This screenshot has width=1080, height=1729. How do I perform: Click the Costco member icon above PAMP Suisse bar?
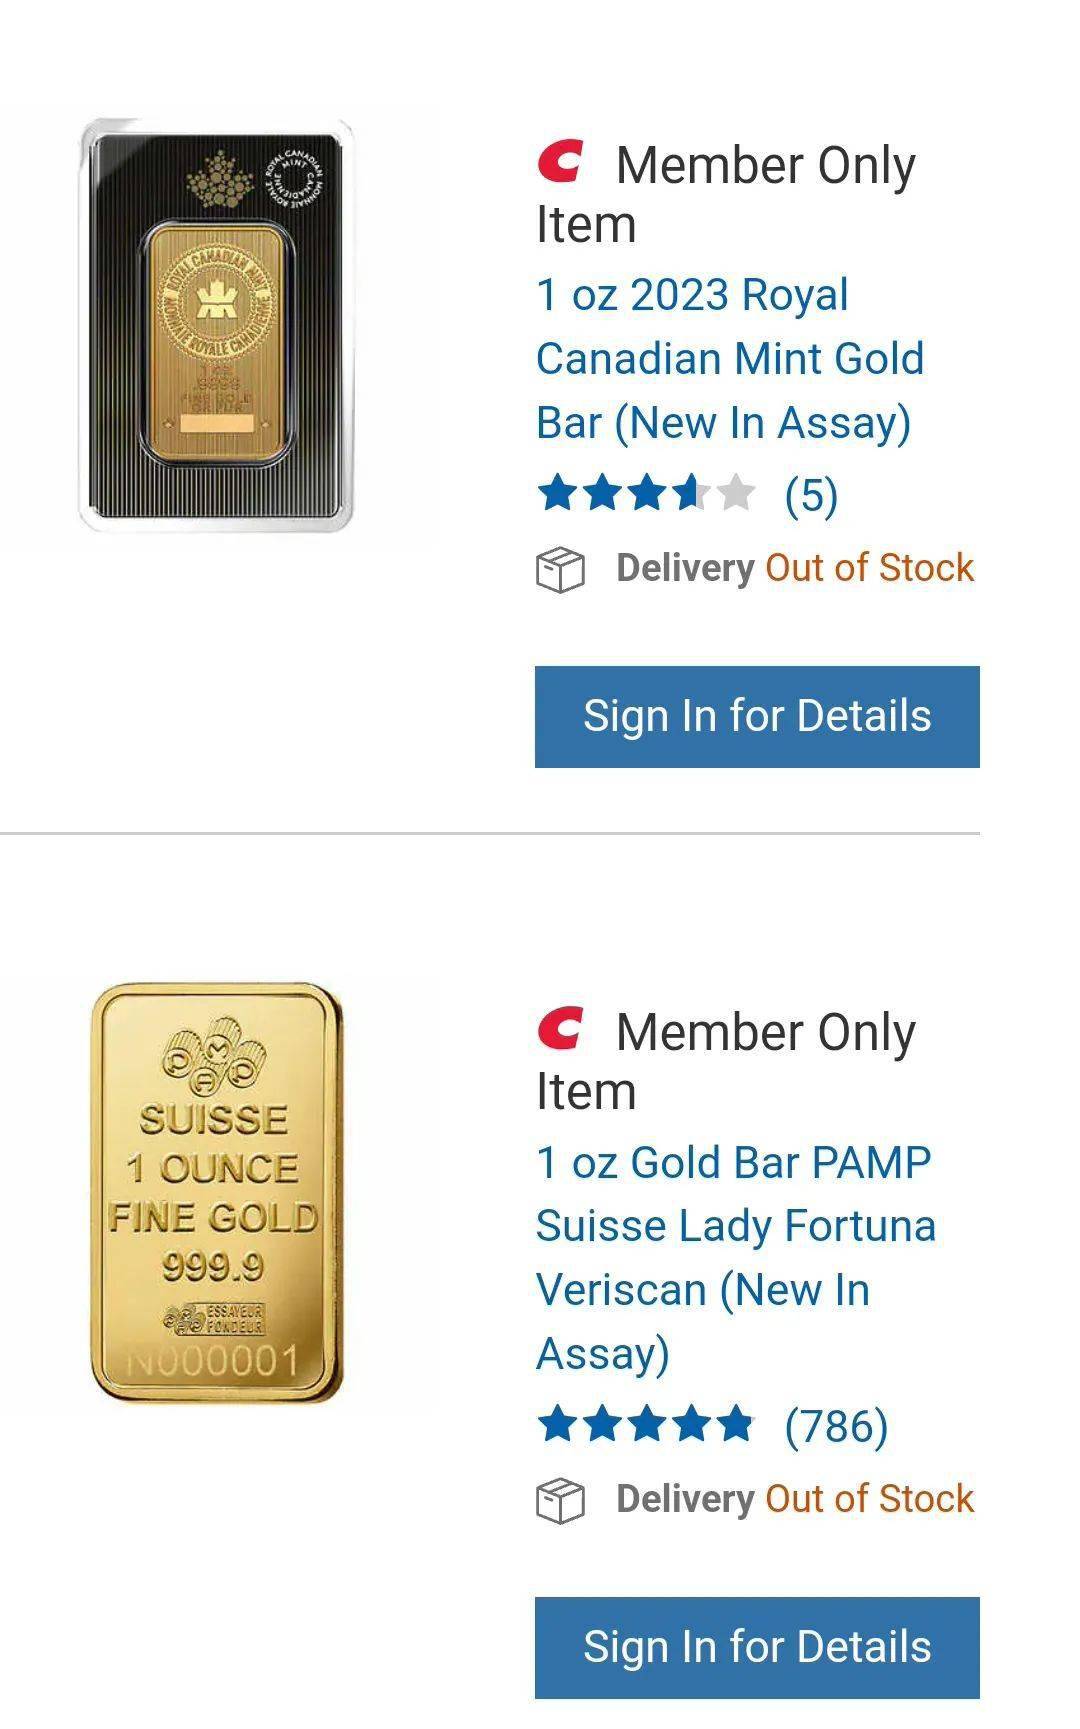560,1029
